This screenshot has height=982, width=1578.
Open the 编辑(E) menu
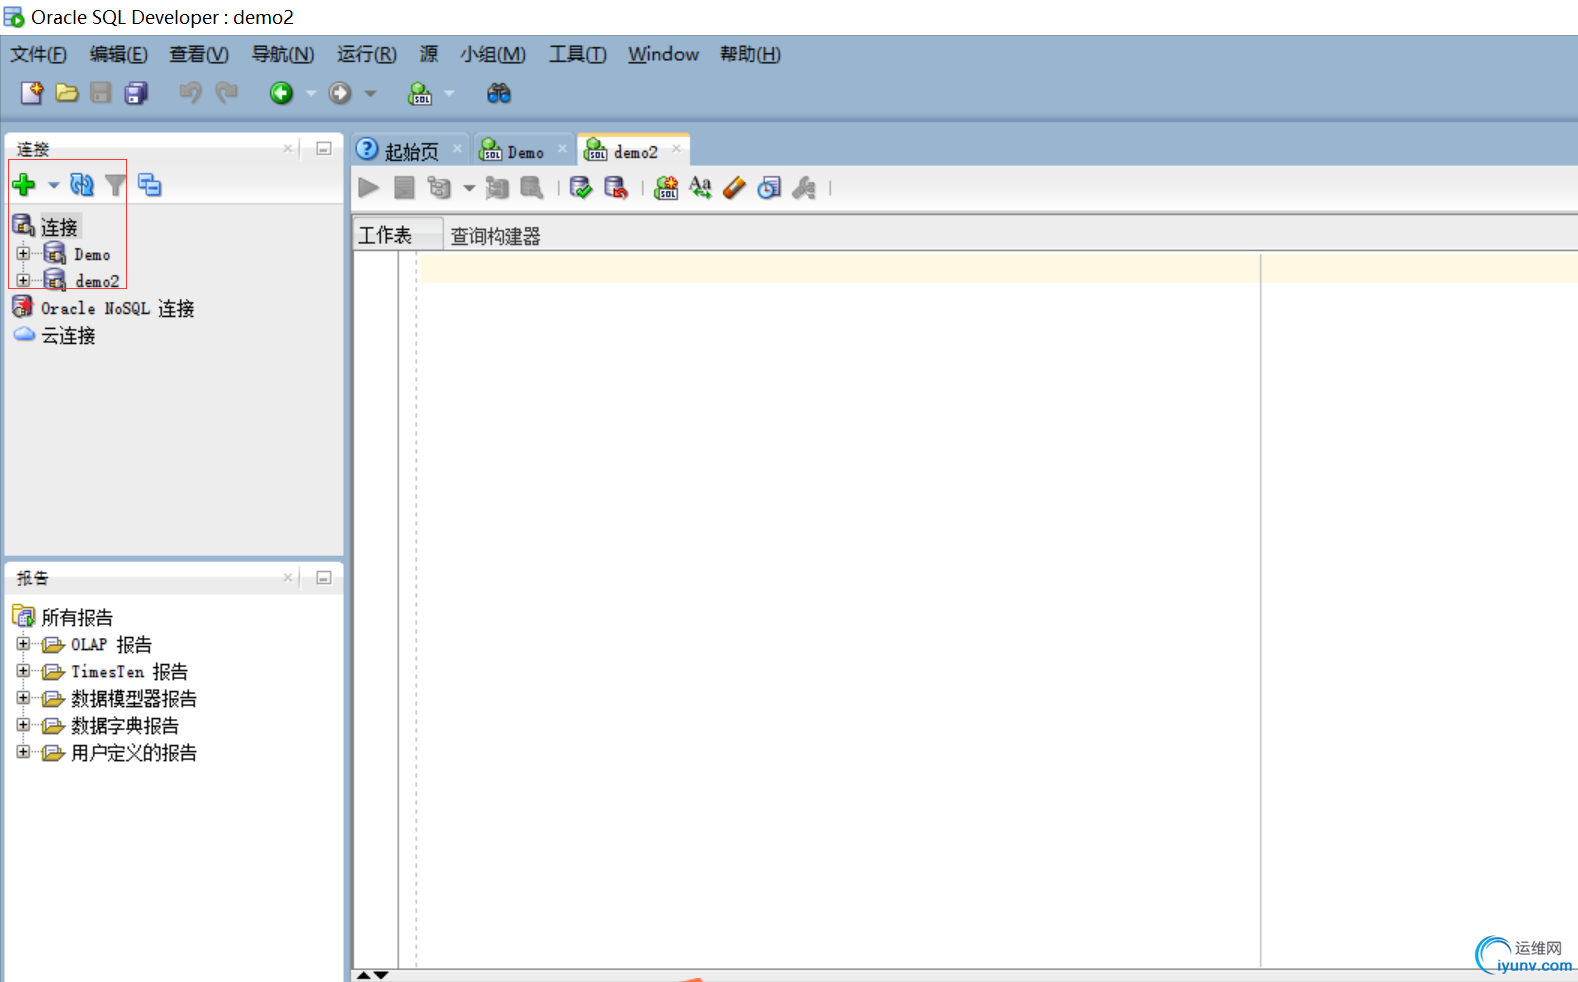119,54
